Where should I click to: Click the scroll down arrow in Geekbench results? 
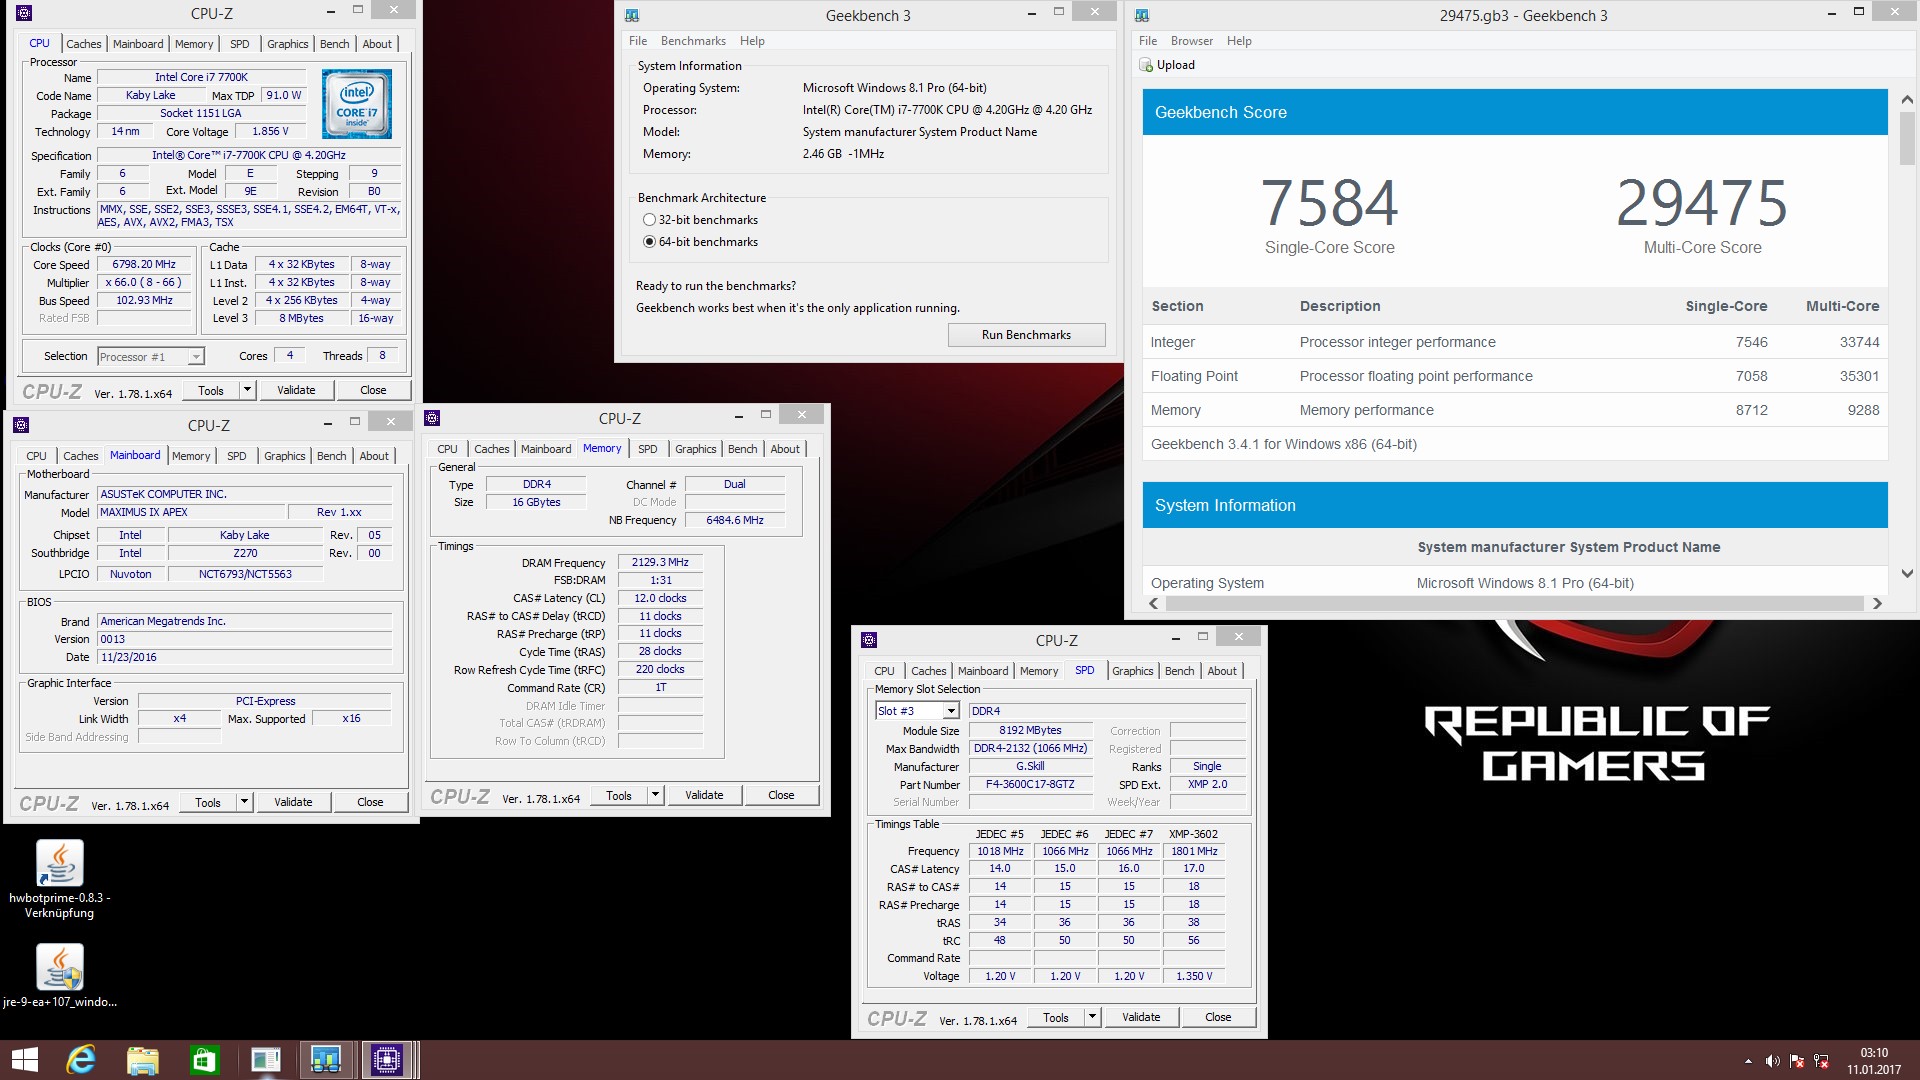pyautogui.click(x=1906, y=574)
